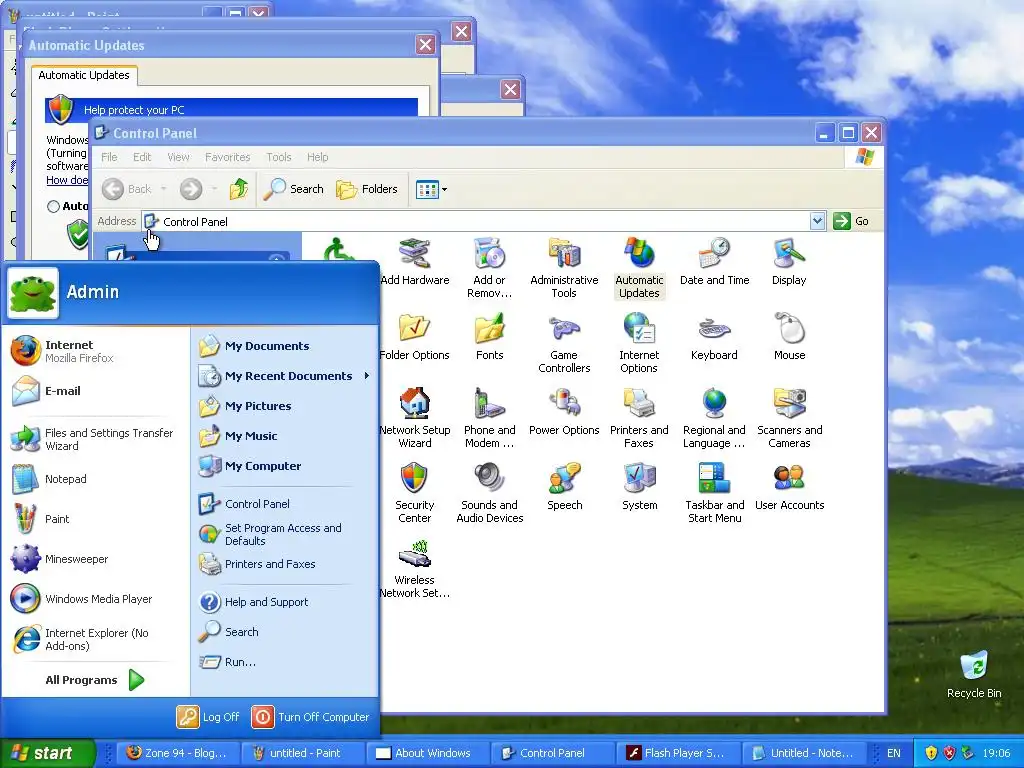This screenshot has height=768, width=1024.
Task: Click Turn Off Computer button
Action: (310, 716)
